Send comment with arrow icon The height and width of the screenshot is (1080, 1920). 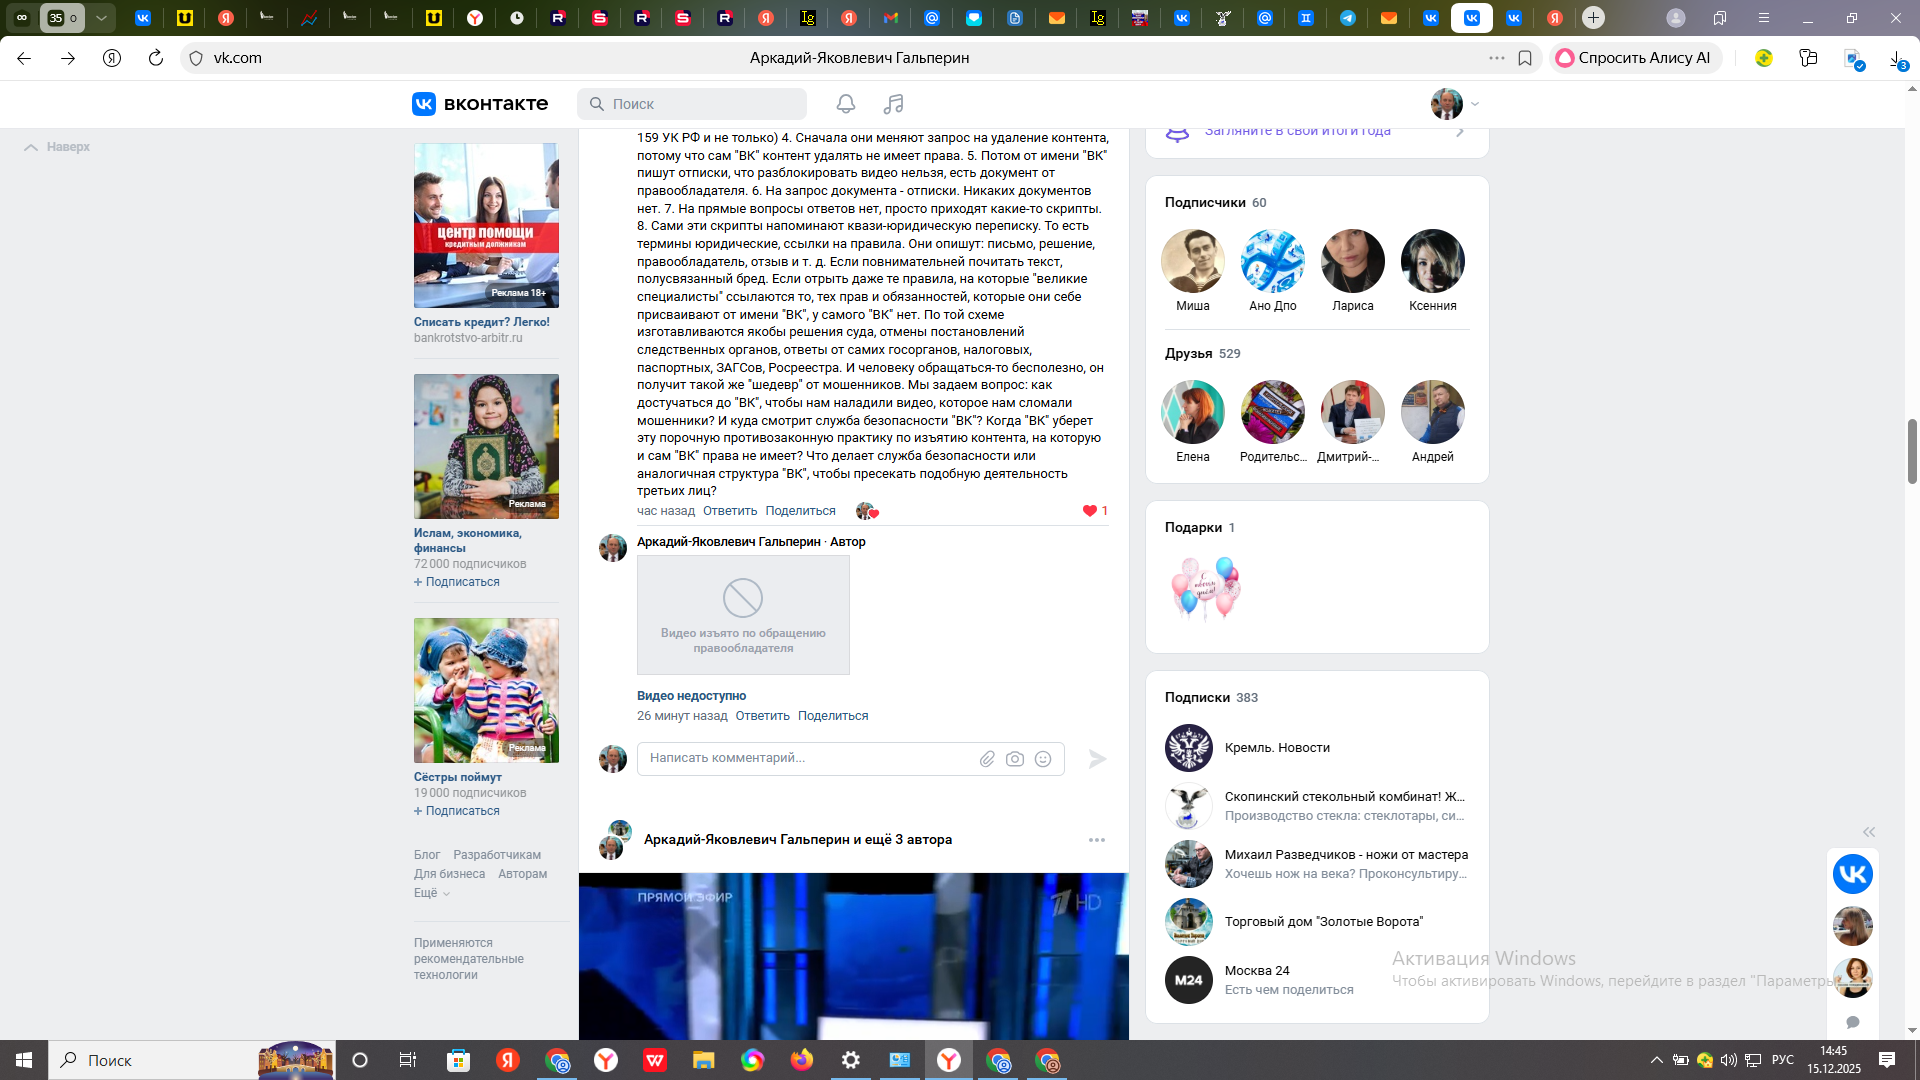(x=1097, y=759)
